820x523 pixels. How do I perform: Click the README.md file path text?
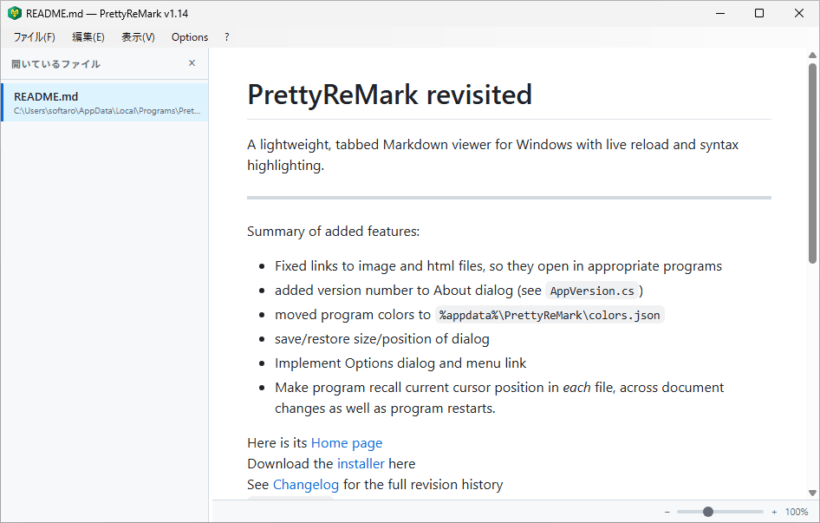tap(107, 111)
